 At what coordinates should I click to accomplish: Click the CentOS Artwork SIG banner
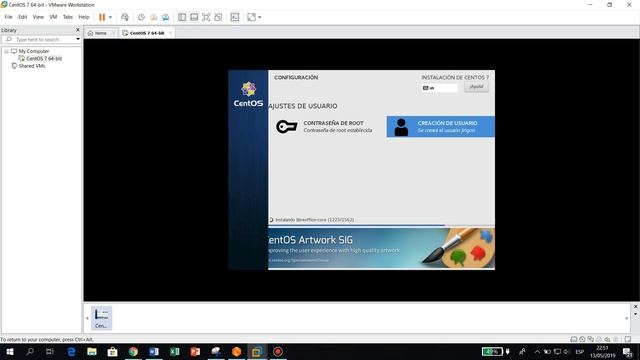381,248
